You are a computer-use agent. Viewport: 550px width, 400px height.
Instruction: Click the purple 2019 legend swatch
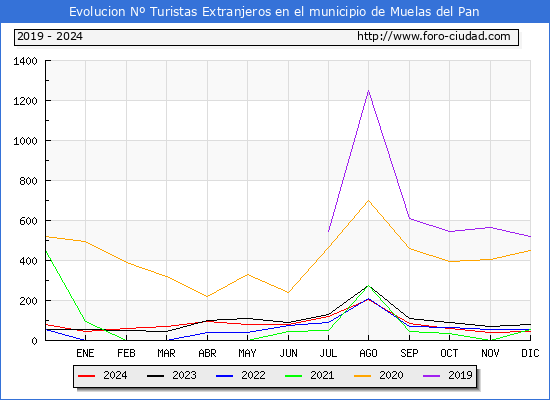click(431, 376)
